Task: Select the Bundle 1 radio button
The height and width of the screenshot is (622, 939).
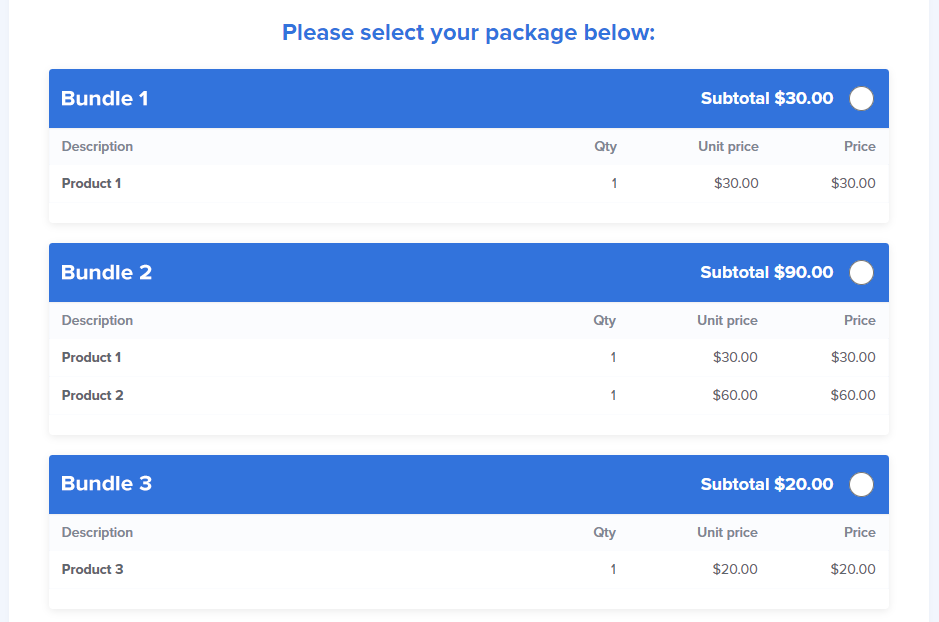Action: click(861, 98)
